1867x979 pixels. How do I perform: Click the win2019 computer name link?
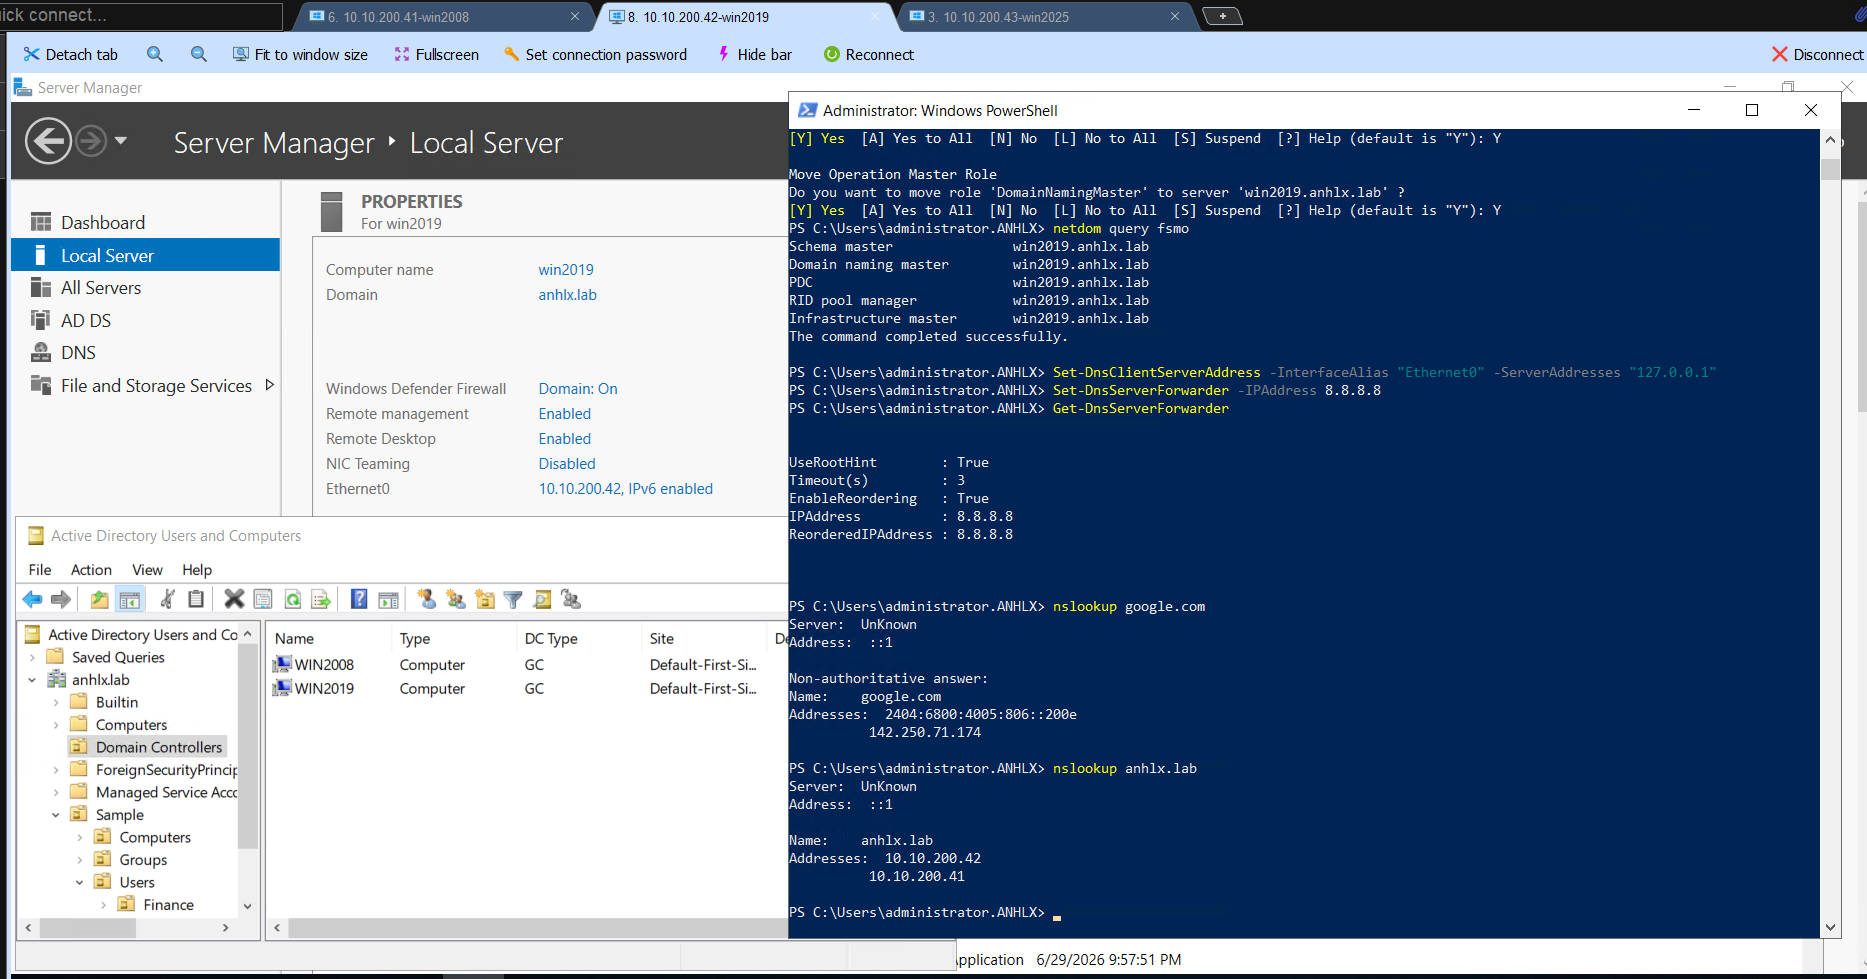[566, 269]
